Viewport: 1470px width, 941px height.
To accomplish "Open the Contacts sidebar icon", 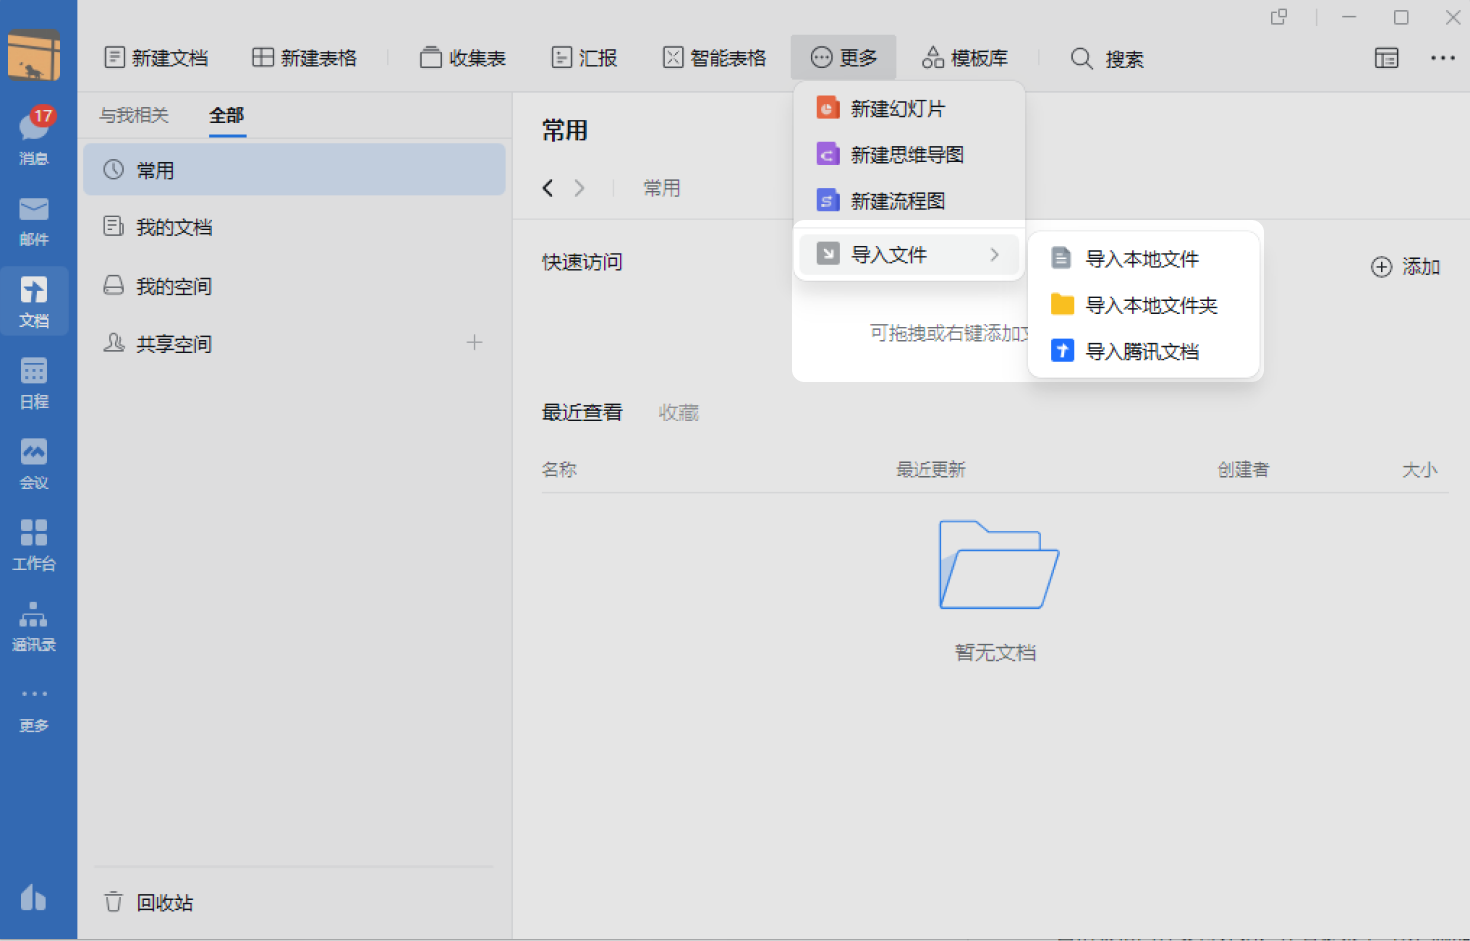I will point(34,624).
